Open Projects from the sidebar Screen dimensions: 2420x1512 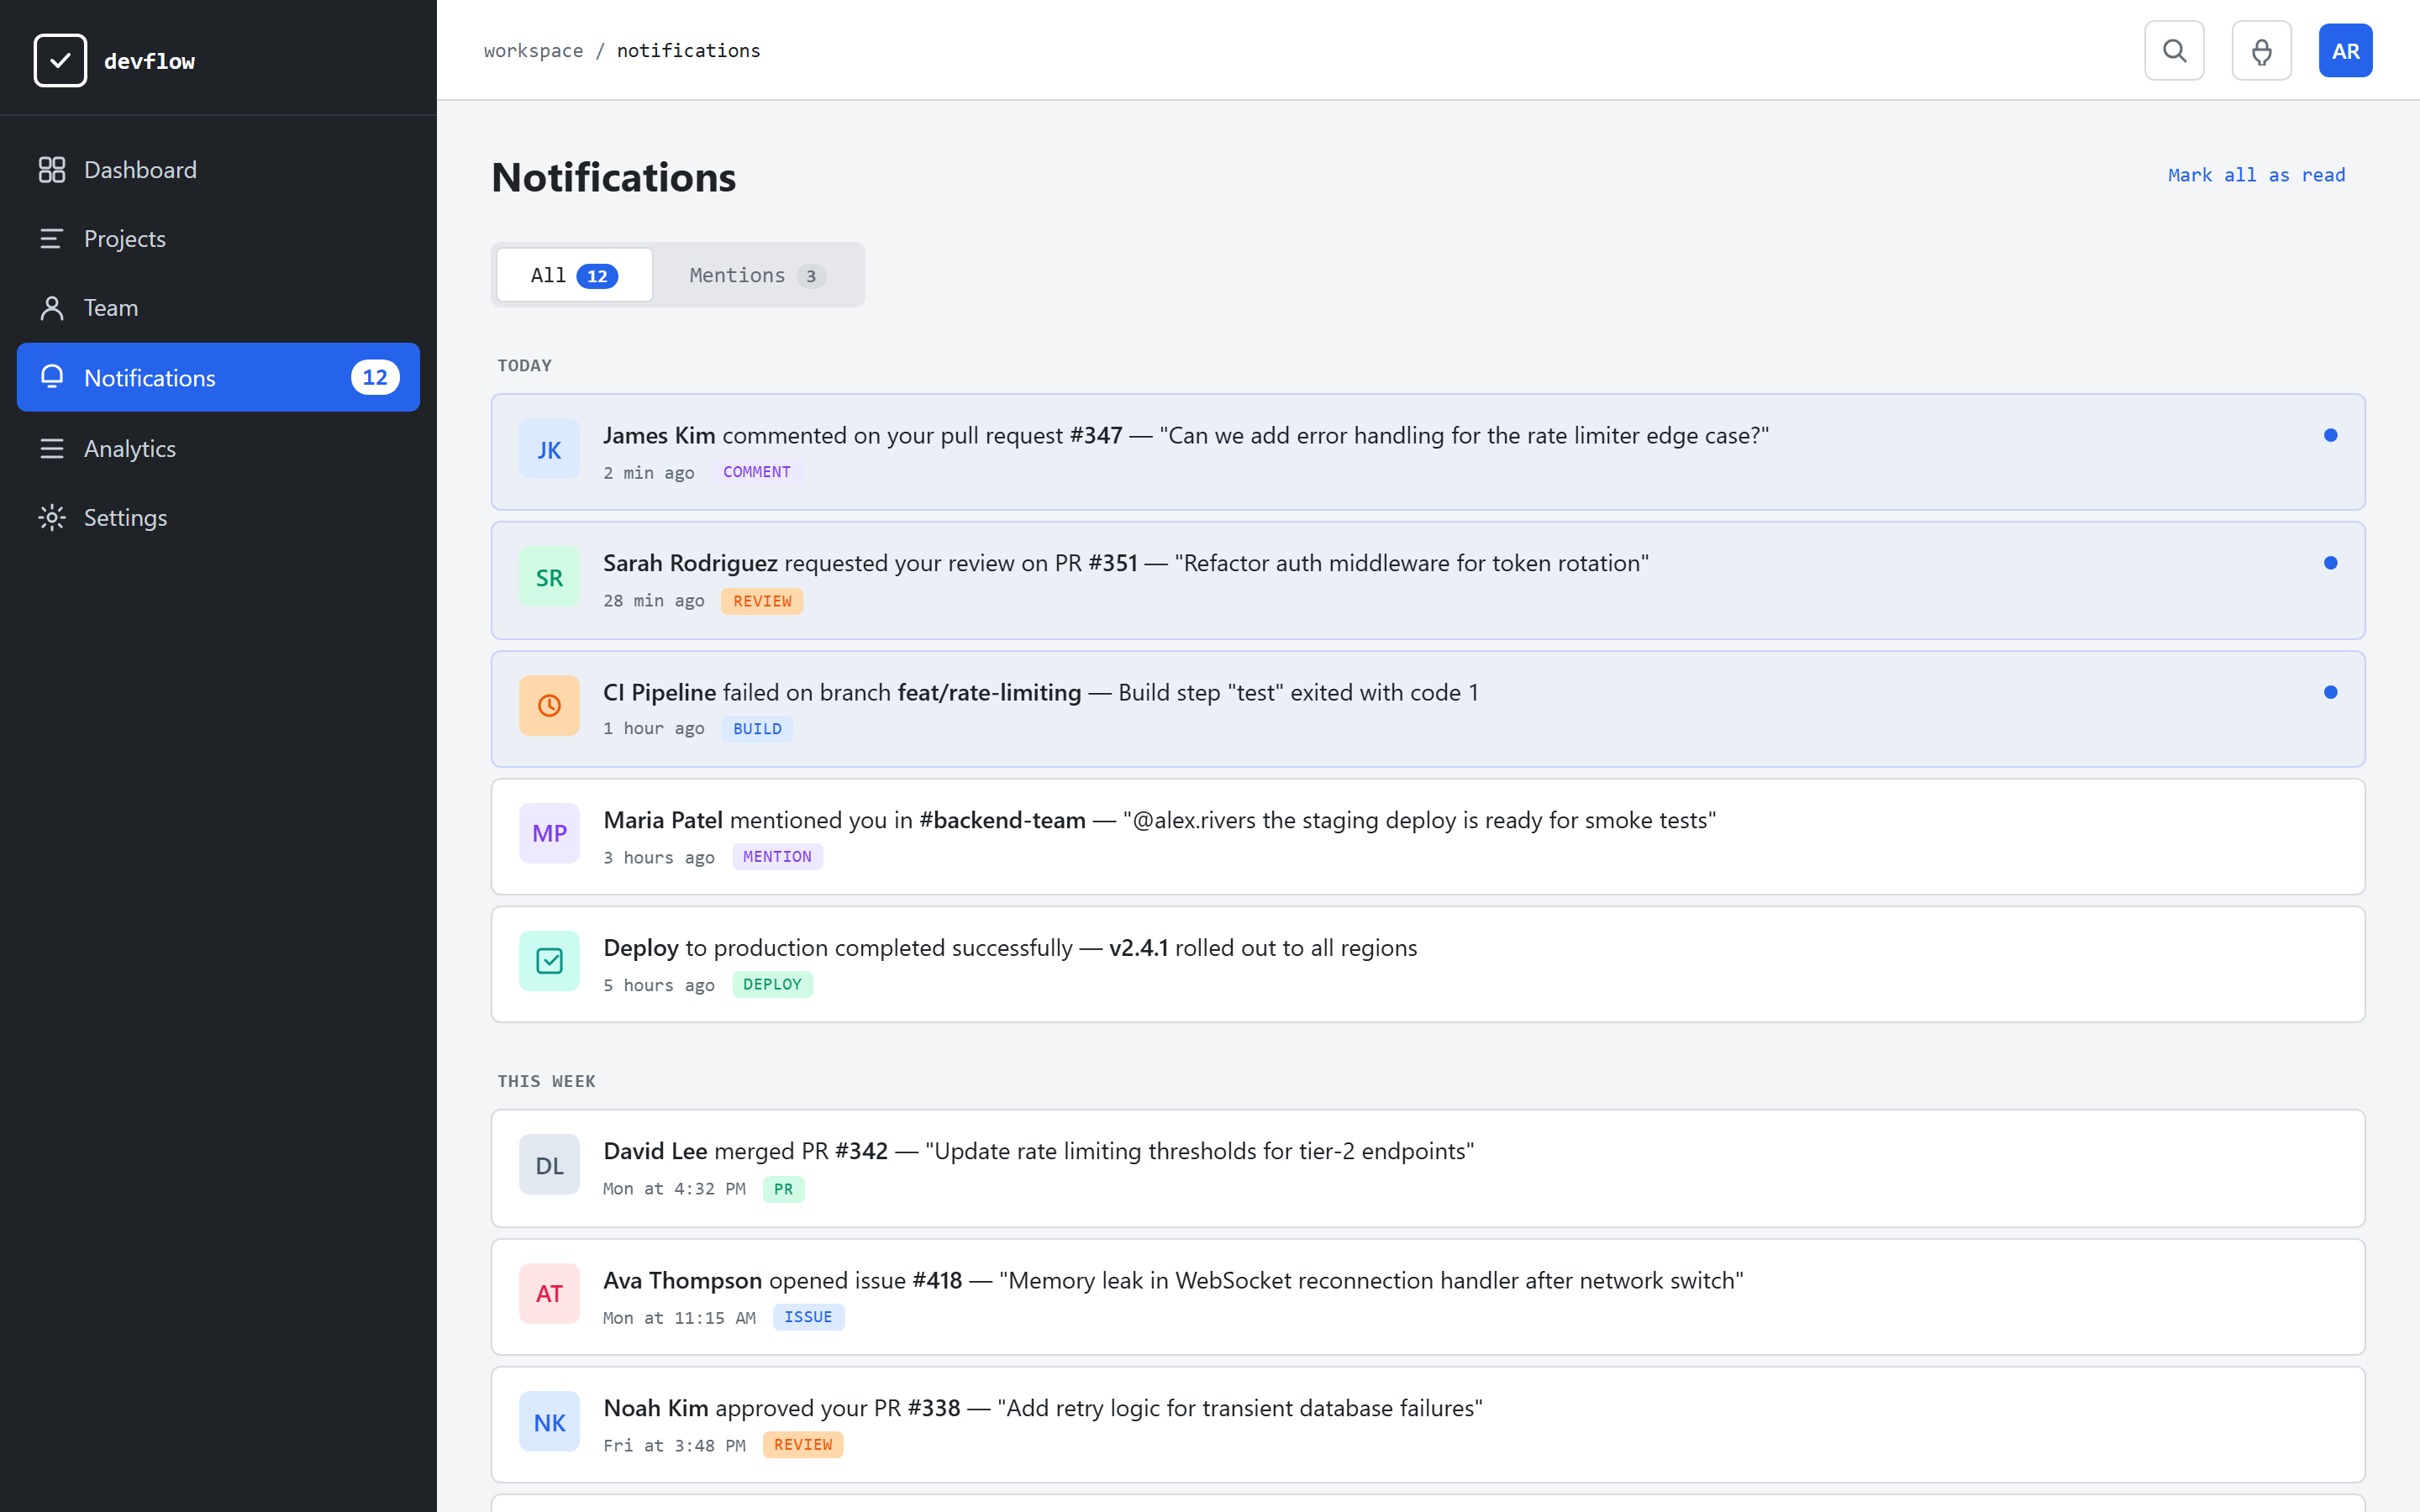point(218,238)
